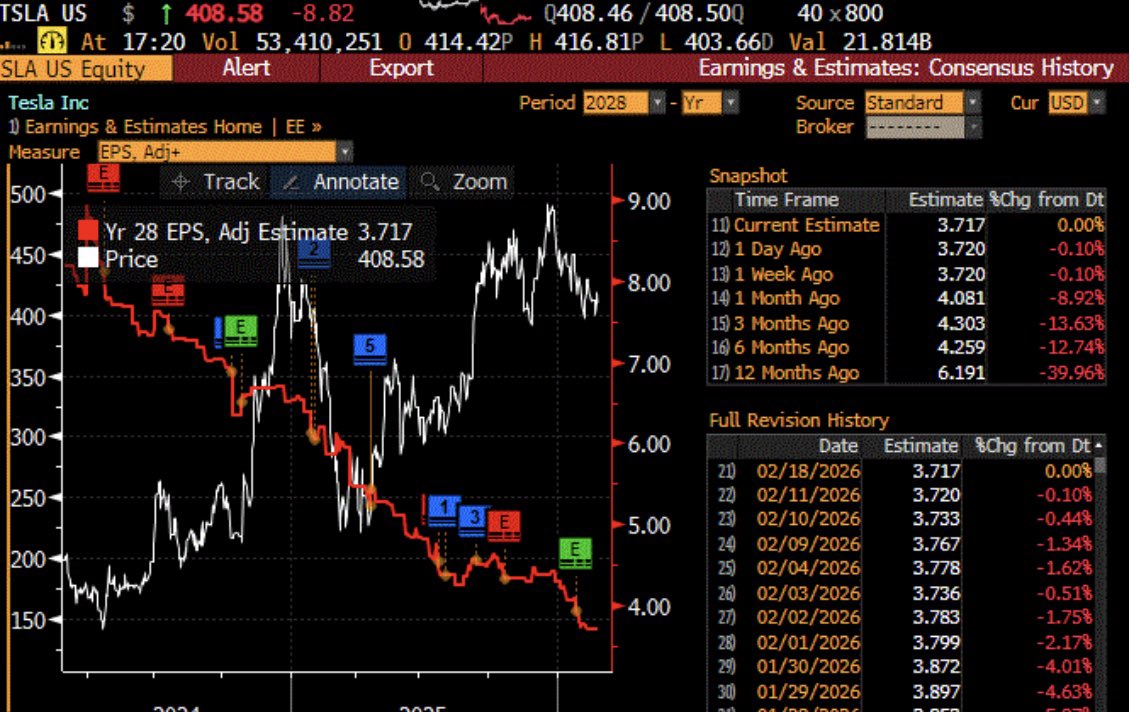Click the Snapshot section heading
The width and height of the screenshot is (1130, 712).
[x=748, y=176]
